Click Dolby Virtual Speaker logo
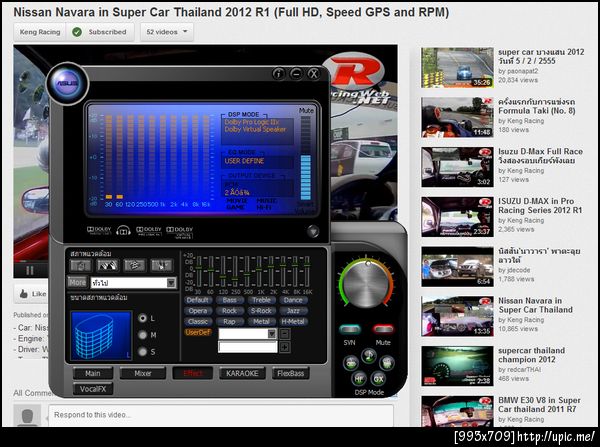The width and height of the screenshot is (600, 447). pos(179,232)
